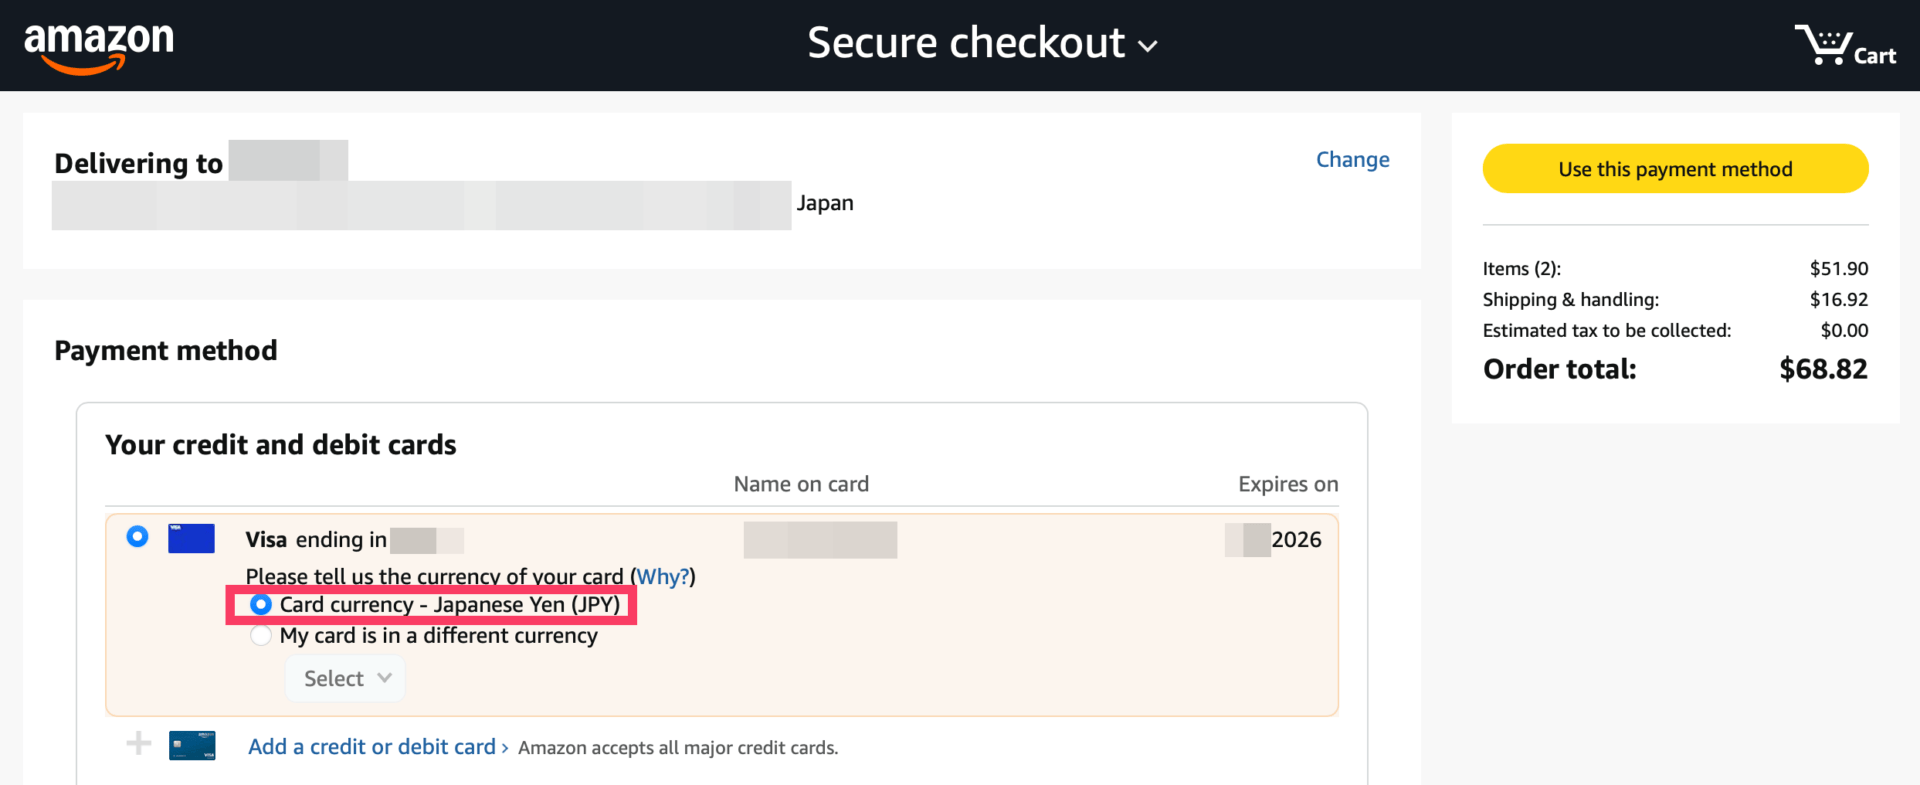Click the 2026 expiry date

pos(1296,540)
